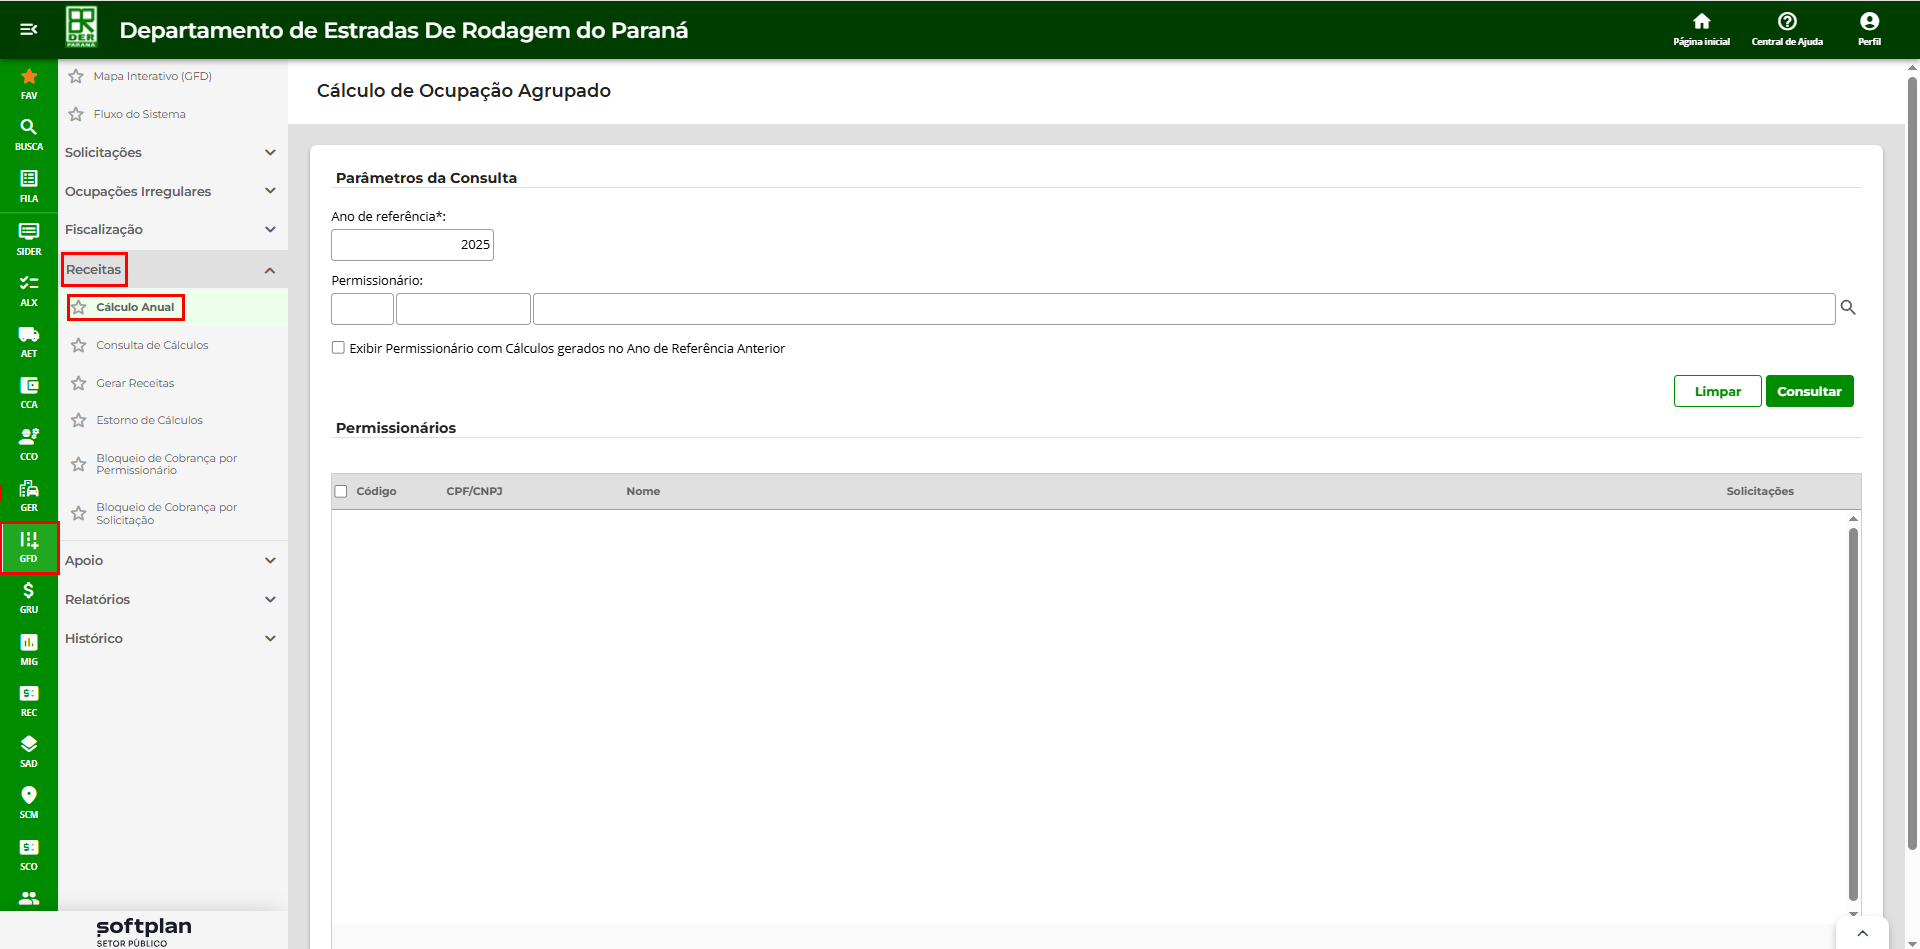This screenshot has width=1920, height=949.
Task: Favorite Fluxo do Sistema star
Action: (x=76, y=114)
